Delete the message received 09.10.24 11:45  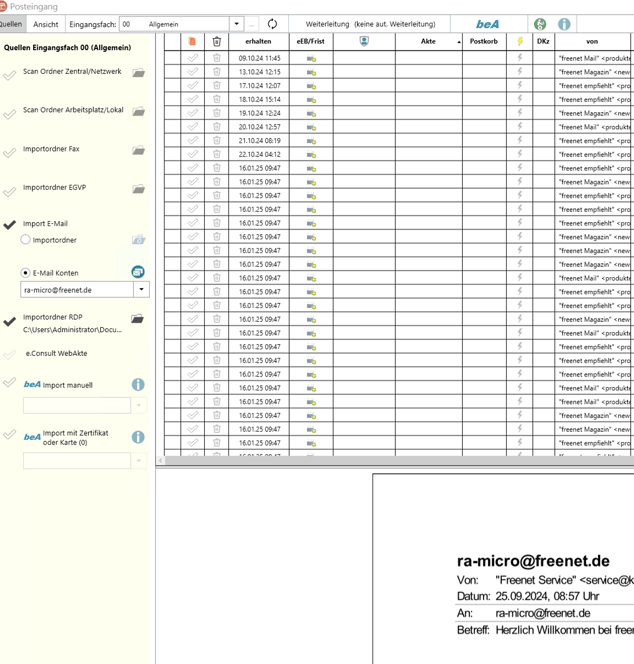pyautogui.click(x=216, y=58)
